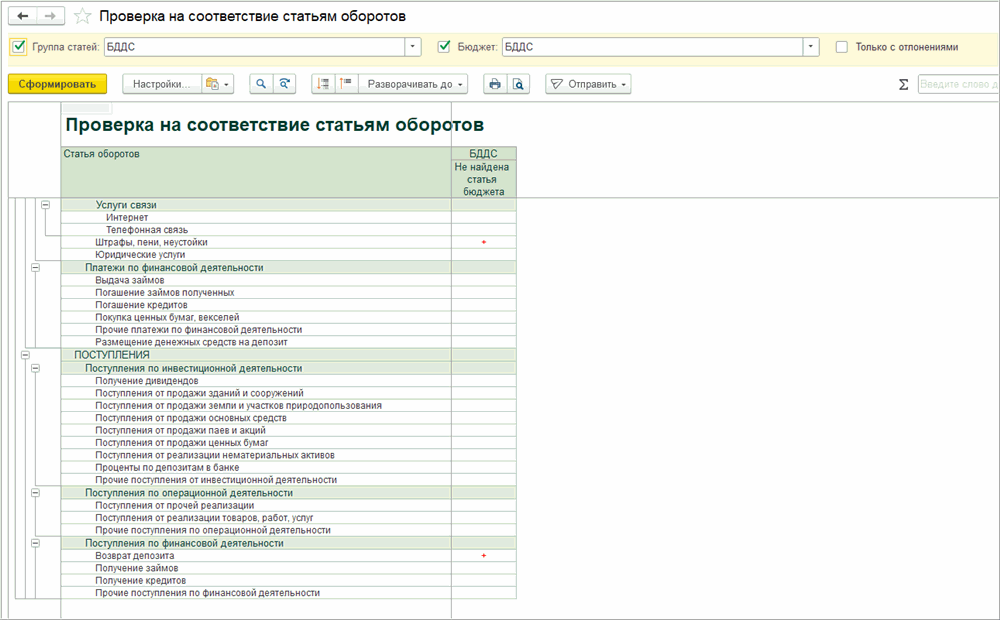Open print preview icon
Viewport: 1000px width, 620px height.
point(518,85)
